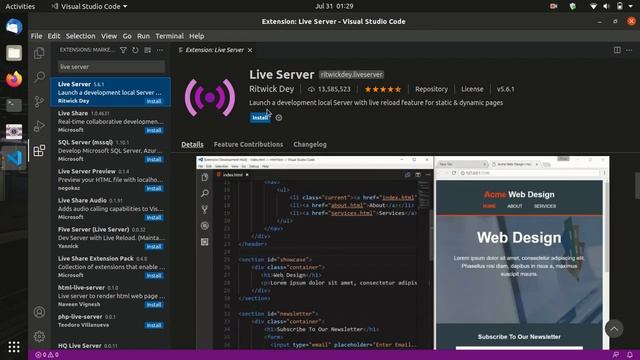Viewport: 640px width, 360px height.
Task: Switch to the Details tab
Action: tap(192, 144)
